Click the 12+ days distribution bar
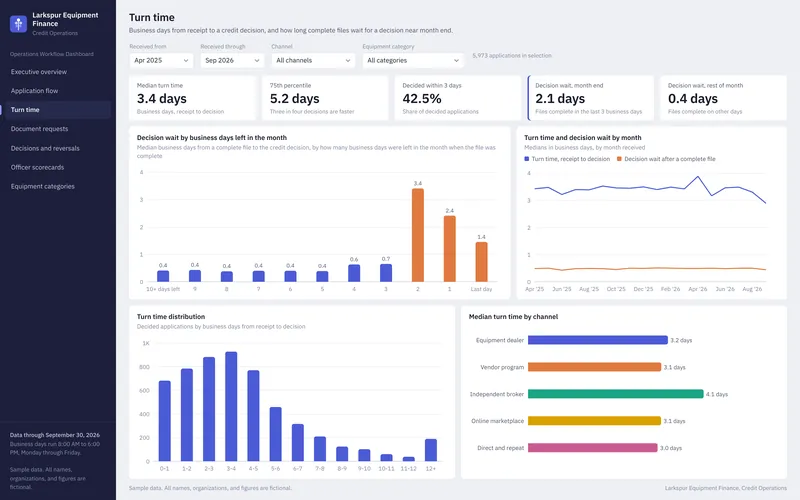The height and width of the screenshot is (500, 800). pos(431,450)
